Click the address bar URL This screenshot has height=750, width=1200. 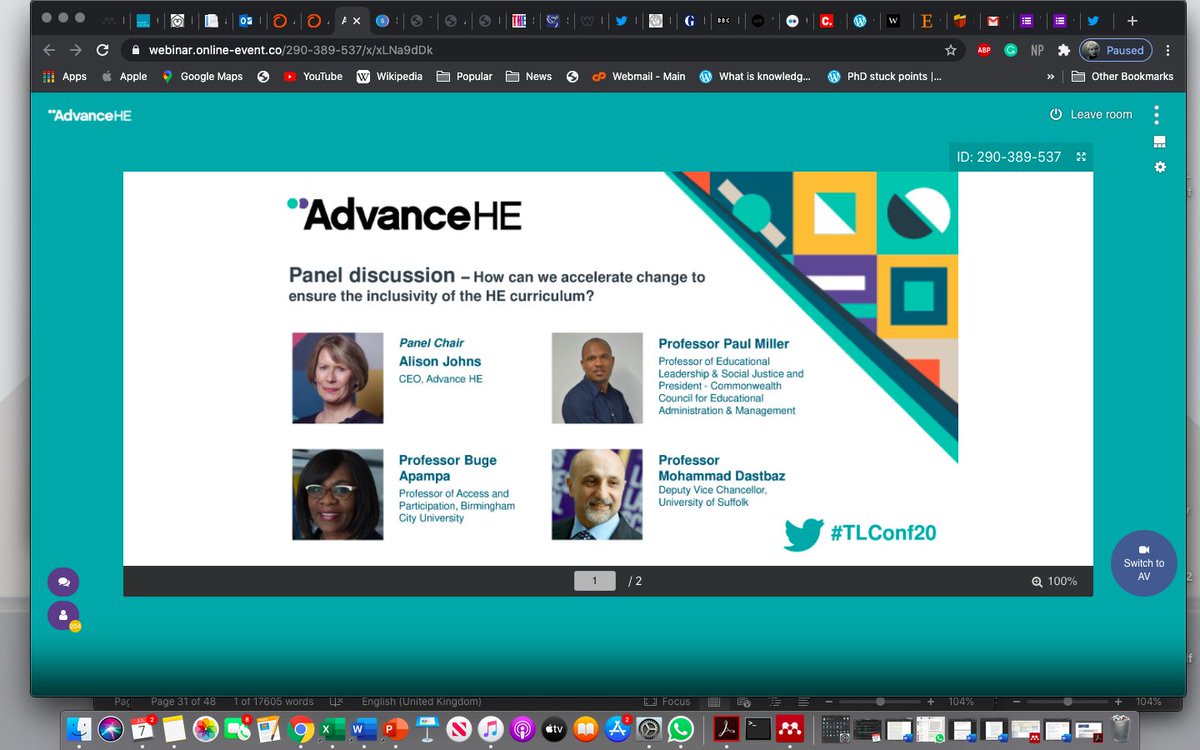click(x=290, y=49)
